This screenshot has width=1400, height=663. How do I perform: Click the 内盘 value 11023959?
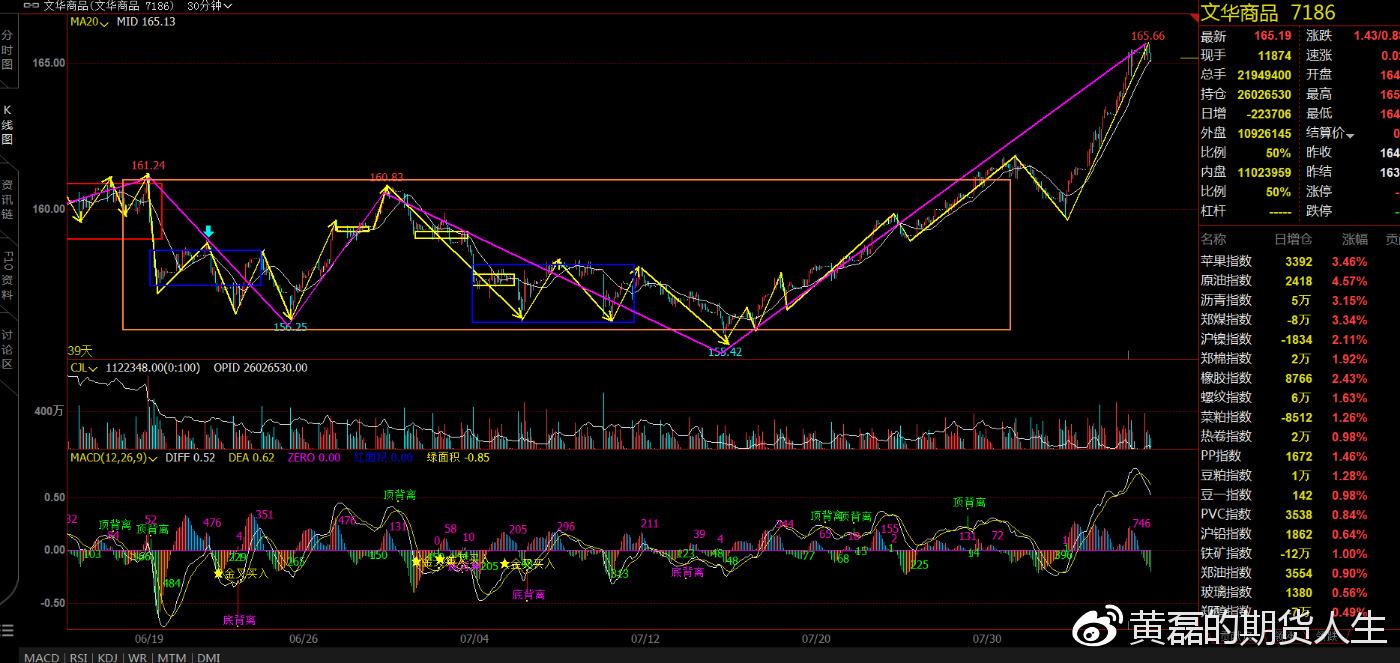(x=1264, y=172)
